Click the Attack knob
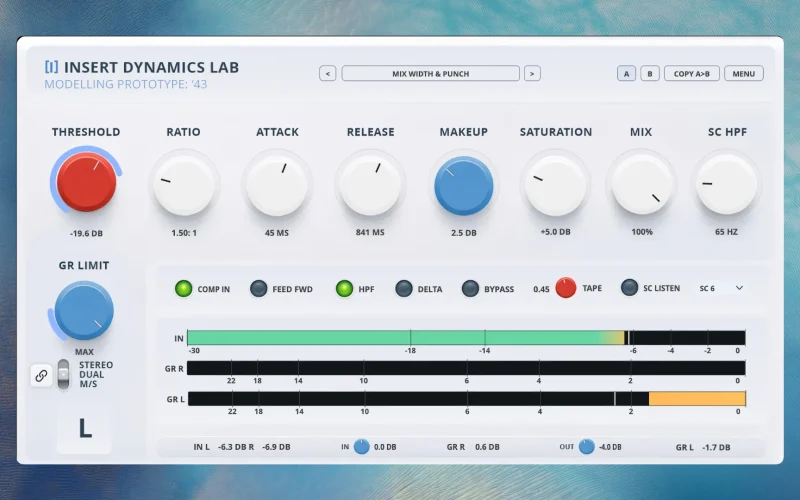 pyautogui.click(x=277, y=185)
